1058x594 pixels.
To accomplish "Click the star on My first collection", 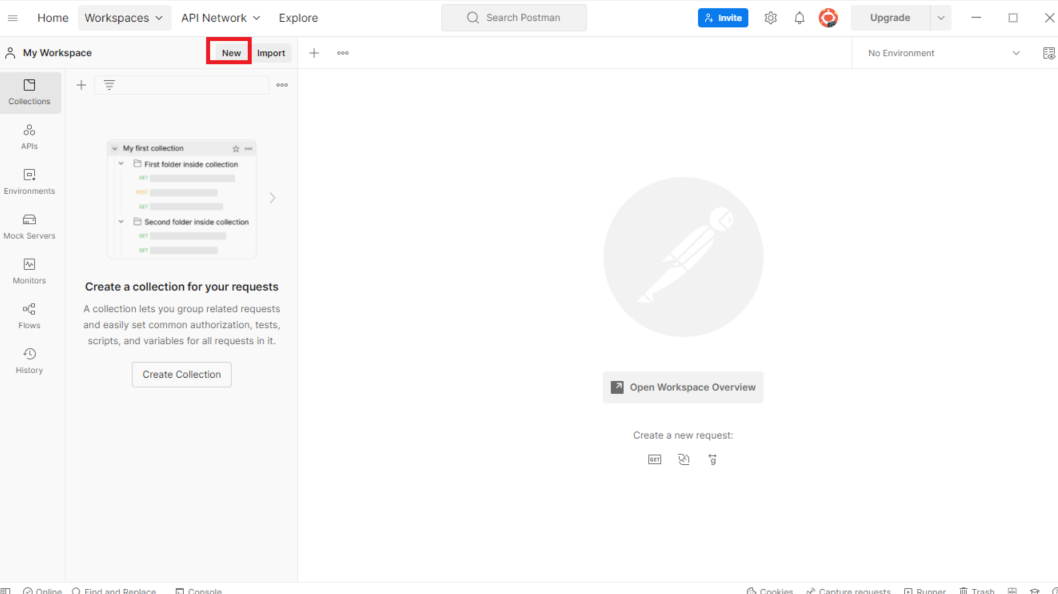I will point(235,148).
